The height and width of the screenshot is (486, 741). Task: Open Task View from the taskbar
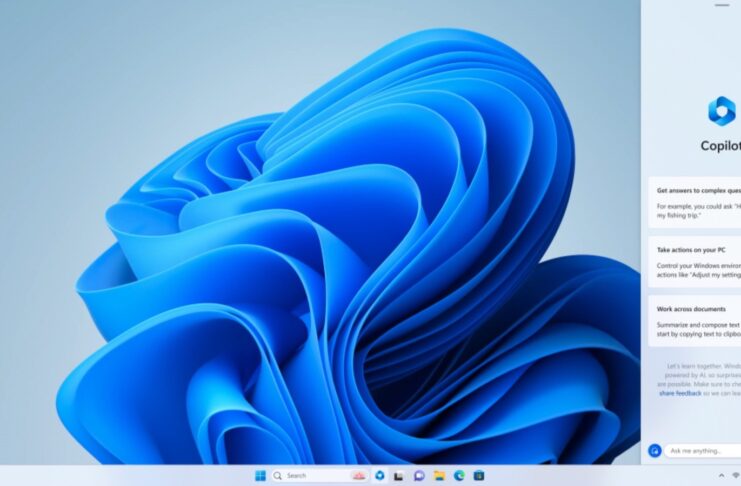click(399, 476)
